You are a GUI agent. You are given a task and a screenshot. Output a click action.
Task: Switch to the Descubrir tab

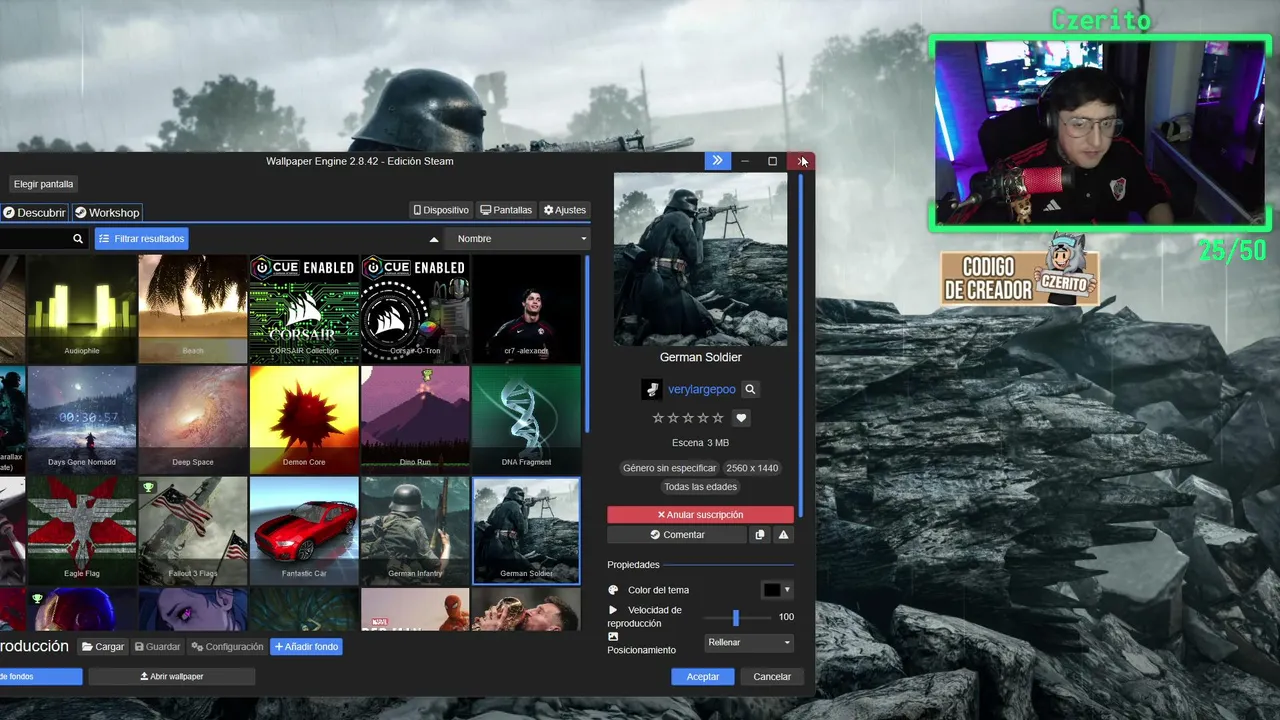click(34, 212)
